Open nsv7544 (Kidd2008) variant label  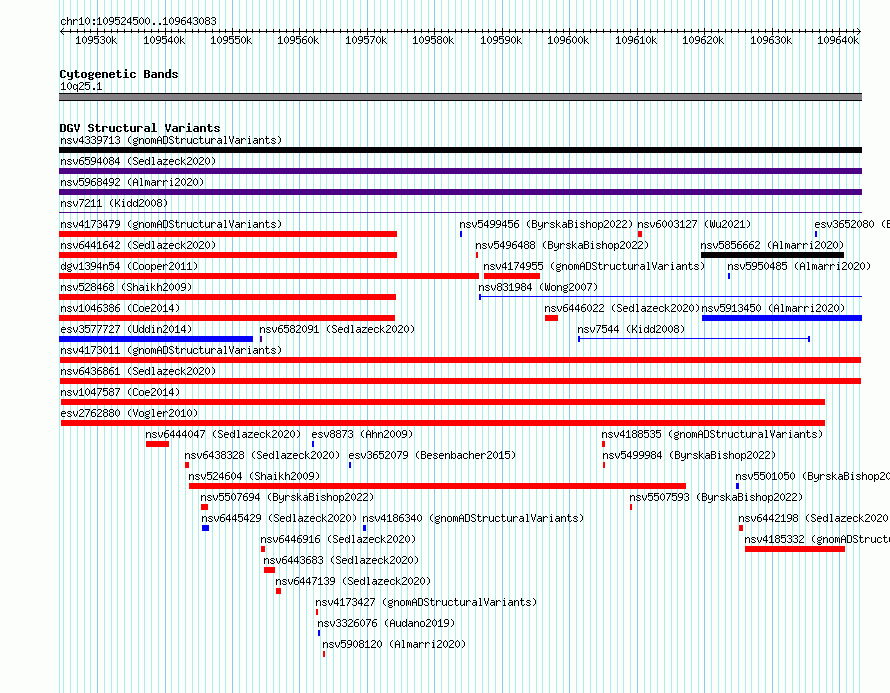pos(631,329)
